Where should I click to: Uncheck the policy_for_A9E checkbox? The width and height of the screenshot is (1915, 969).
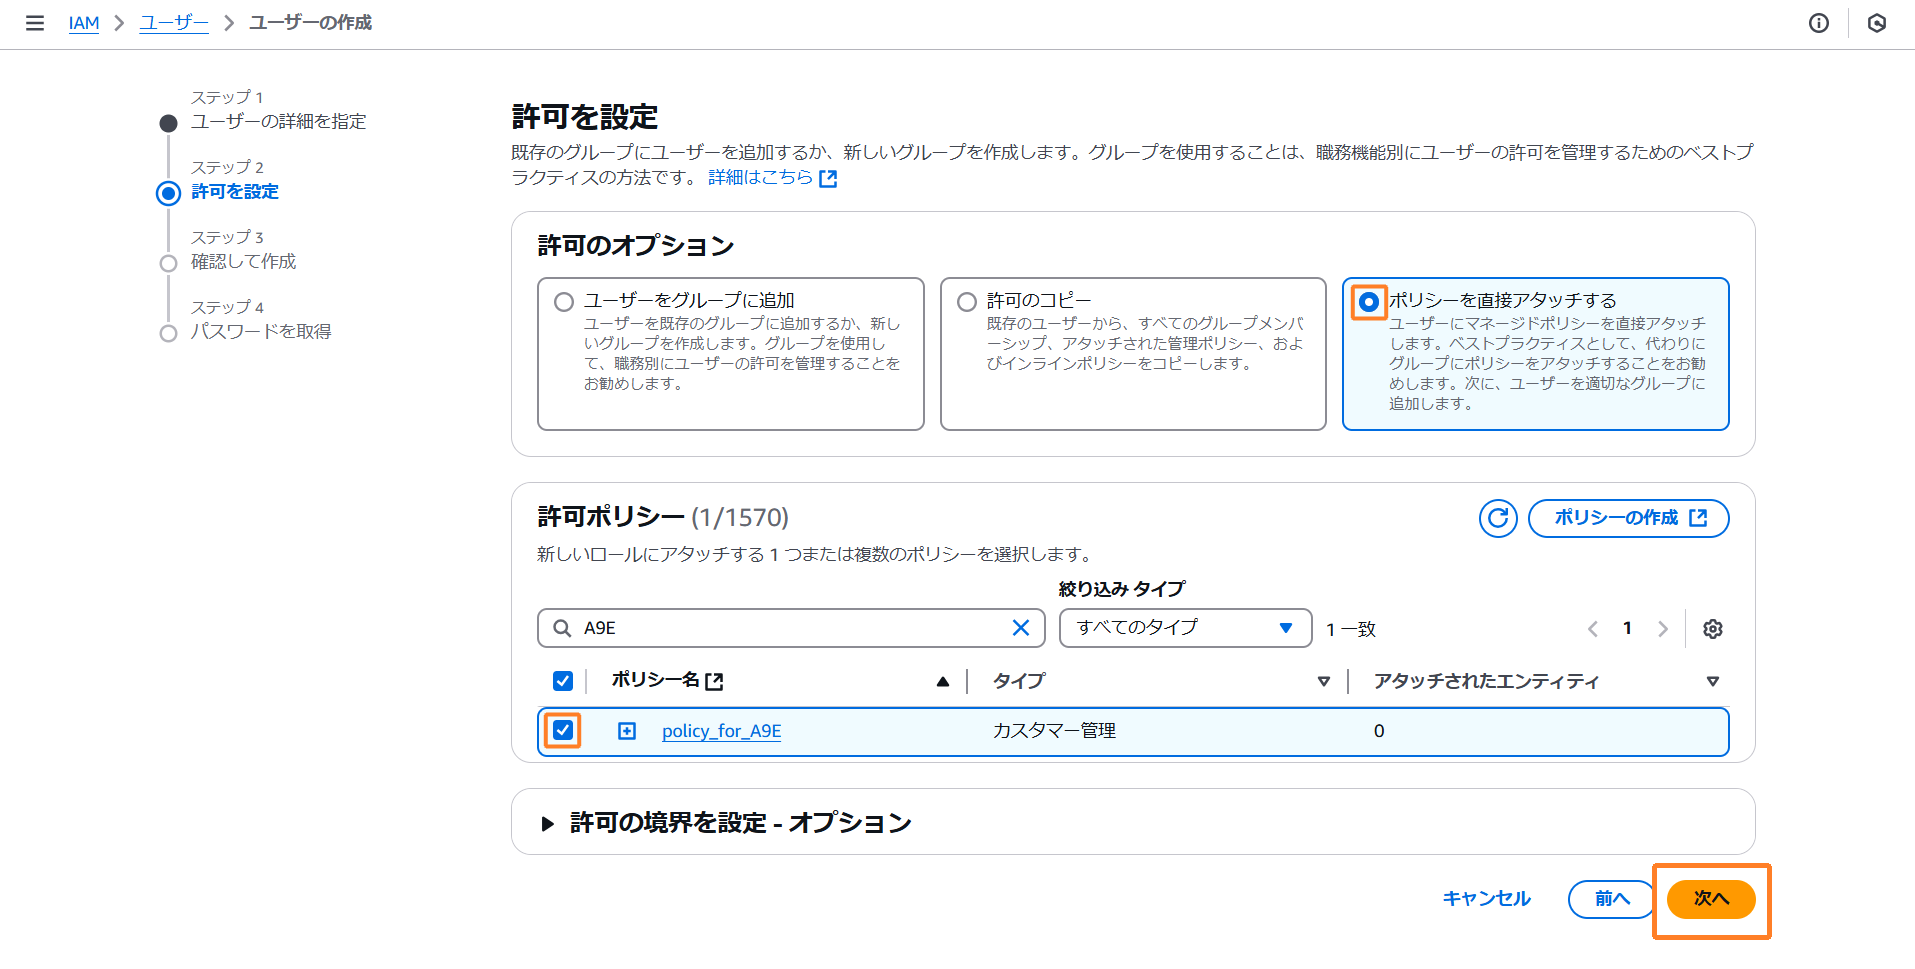click(x=563, y=730)
